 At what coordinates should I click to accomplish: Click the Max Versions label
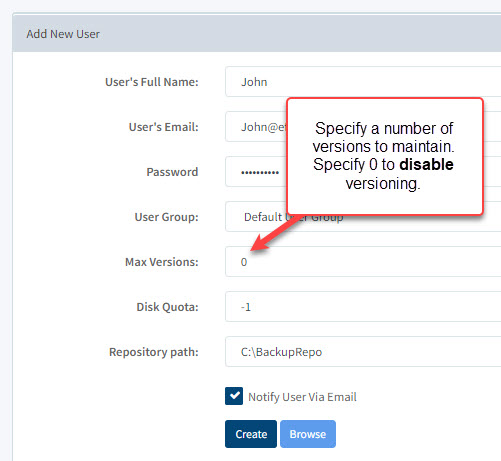click(x=162, y=262)
